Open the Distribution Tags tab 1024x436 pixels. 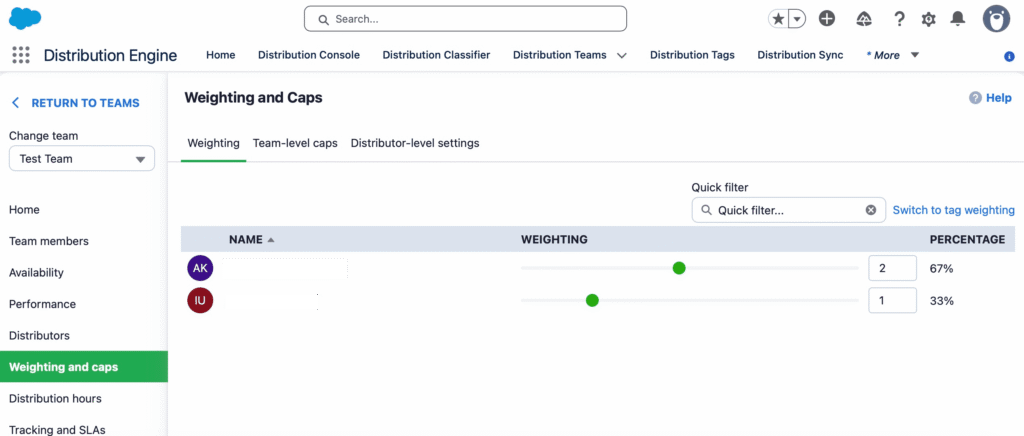692,55
